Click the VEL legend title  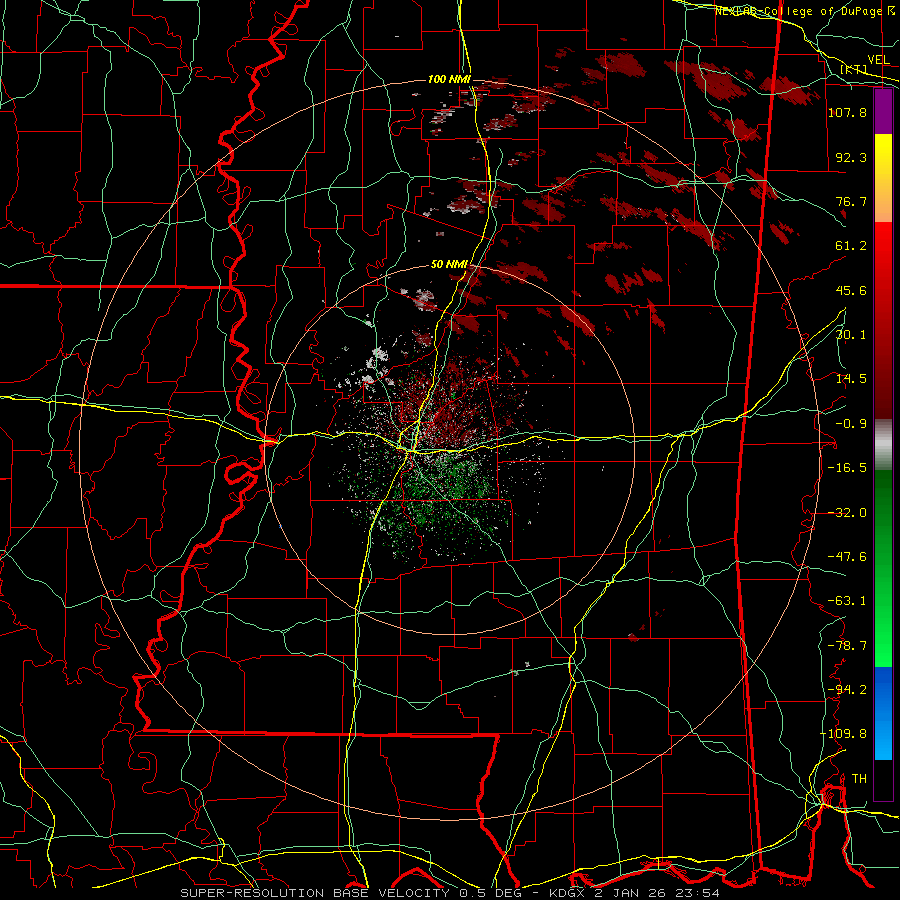click(x=878, y=59)
